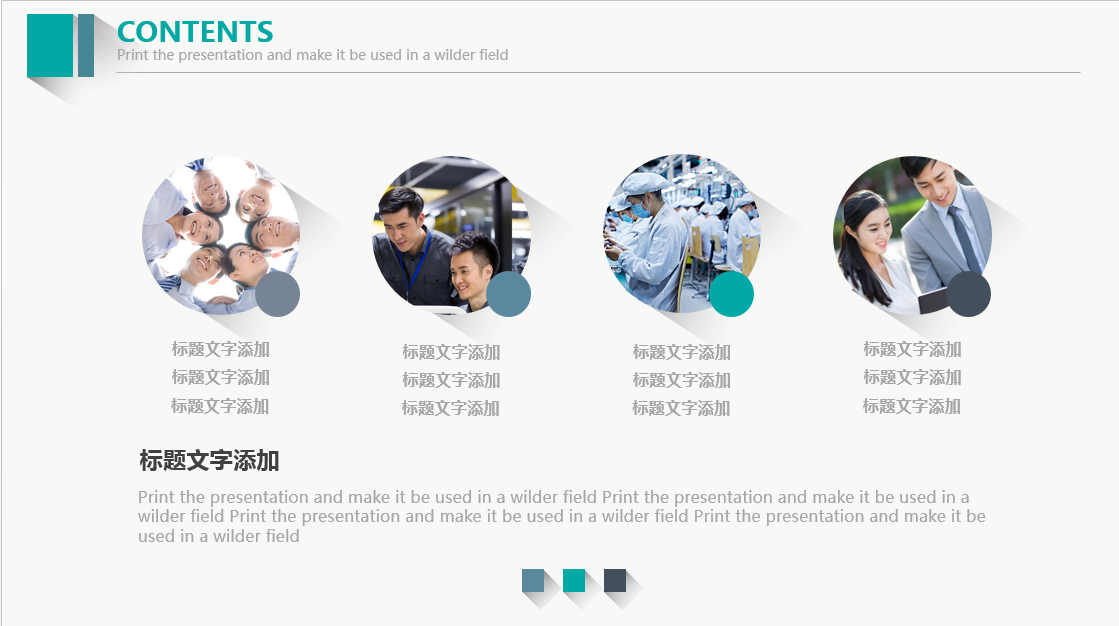Select the body paragraph text block
Viewport: 1119px width, 626px height.
(562, 516)
